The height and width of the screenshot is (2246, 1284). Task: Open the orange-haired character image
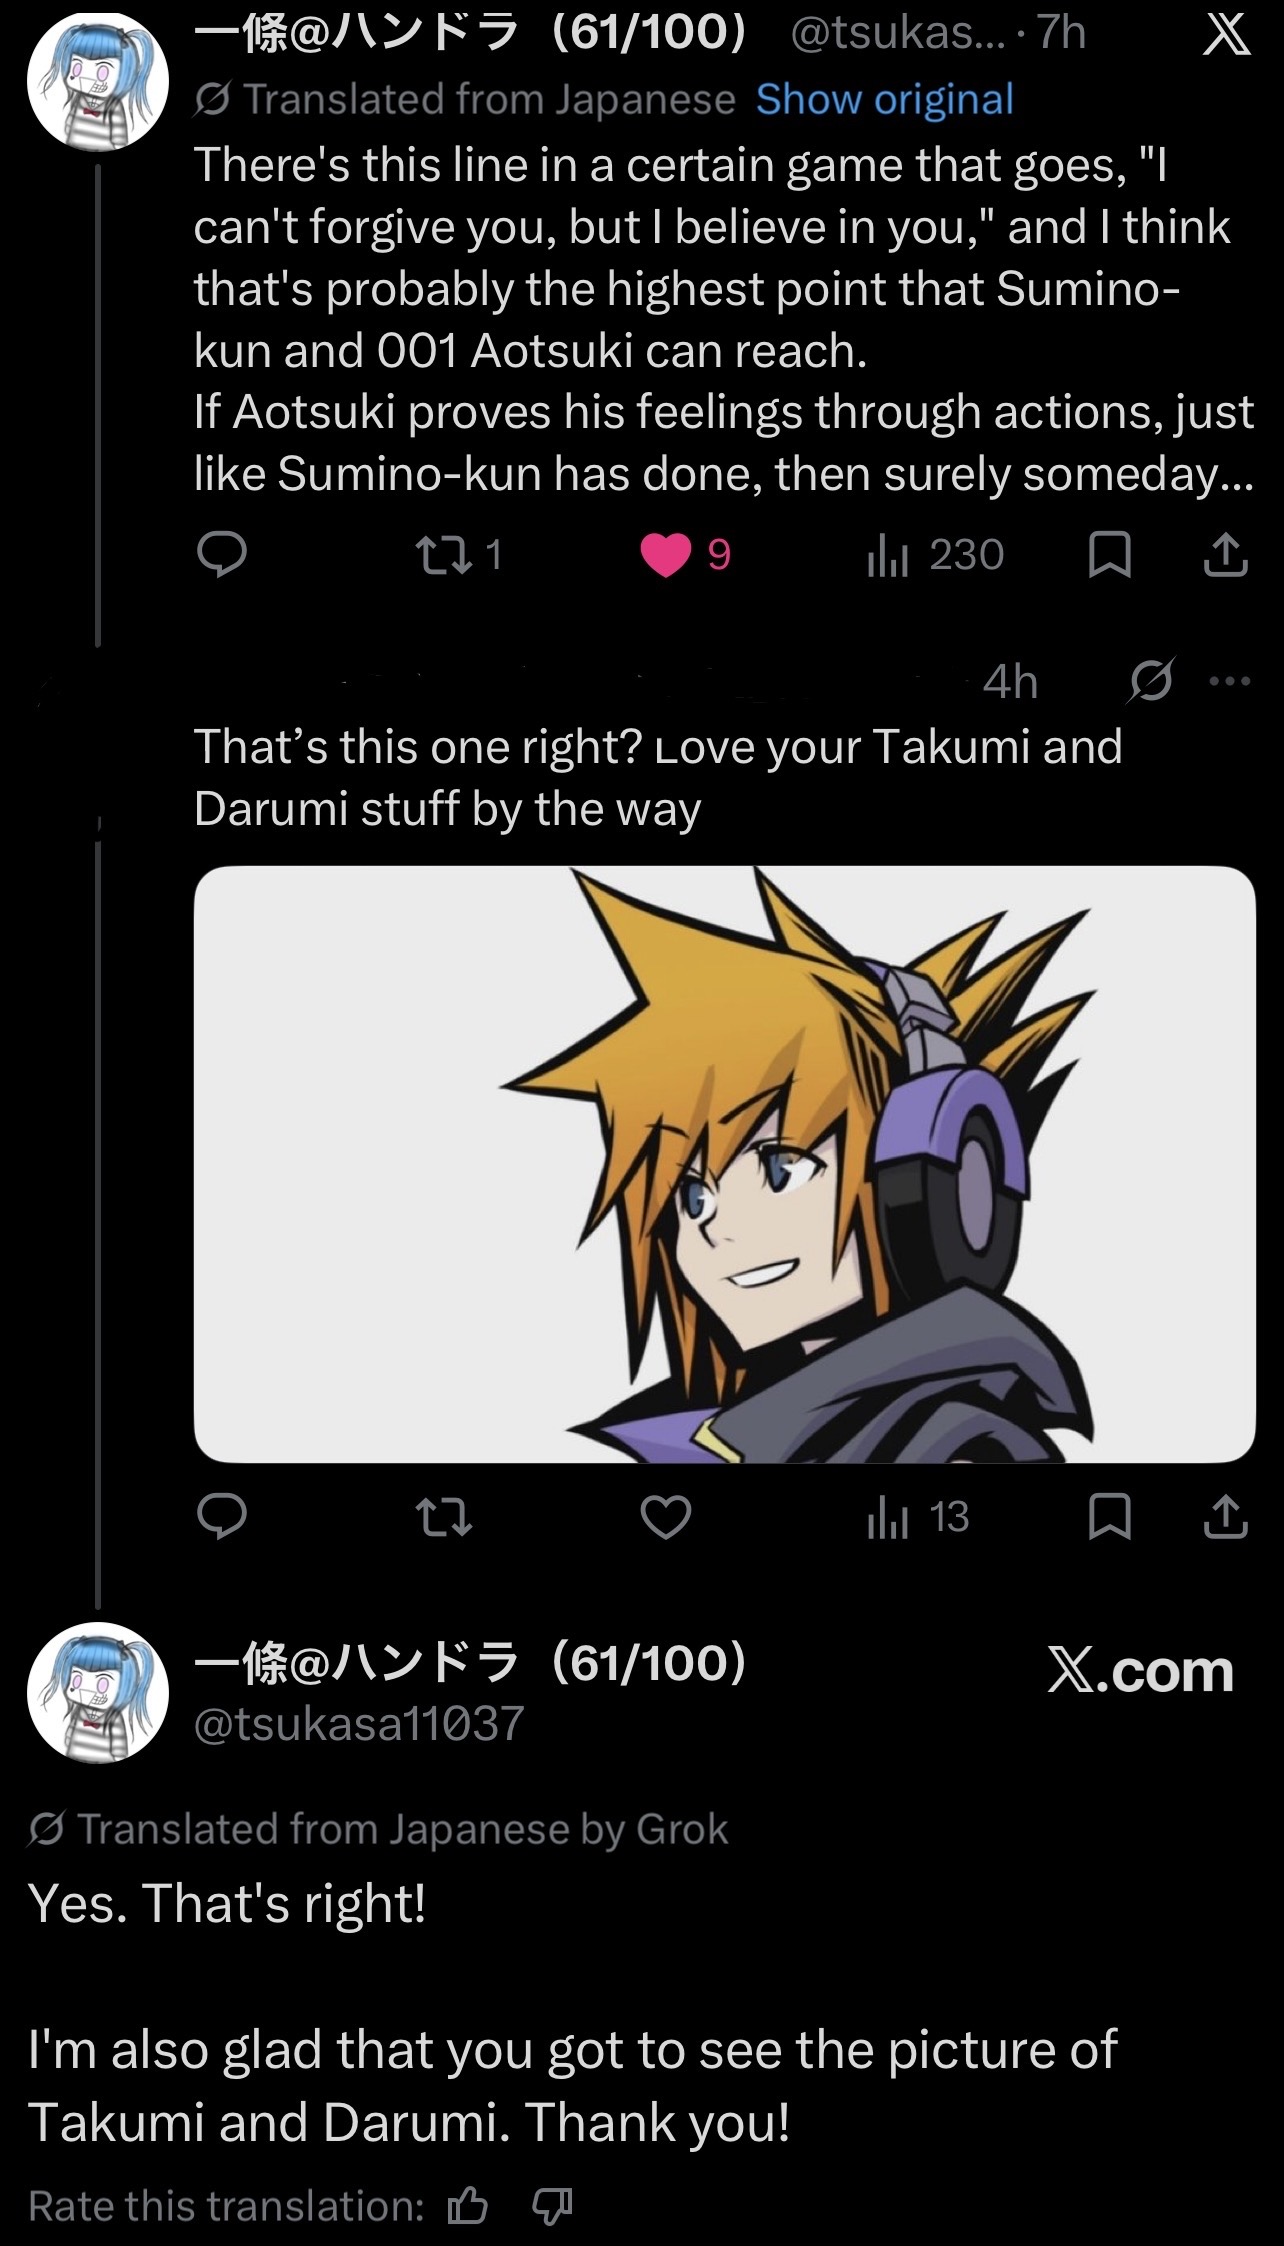725,1164
